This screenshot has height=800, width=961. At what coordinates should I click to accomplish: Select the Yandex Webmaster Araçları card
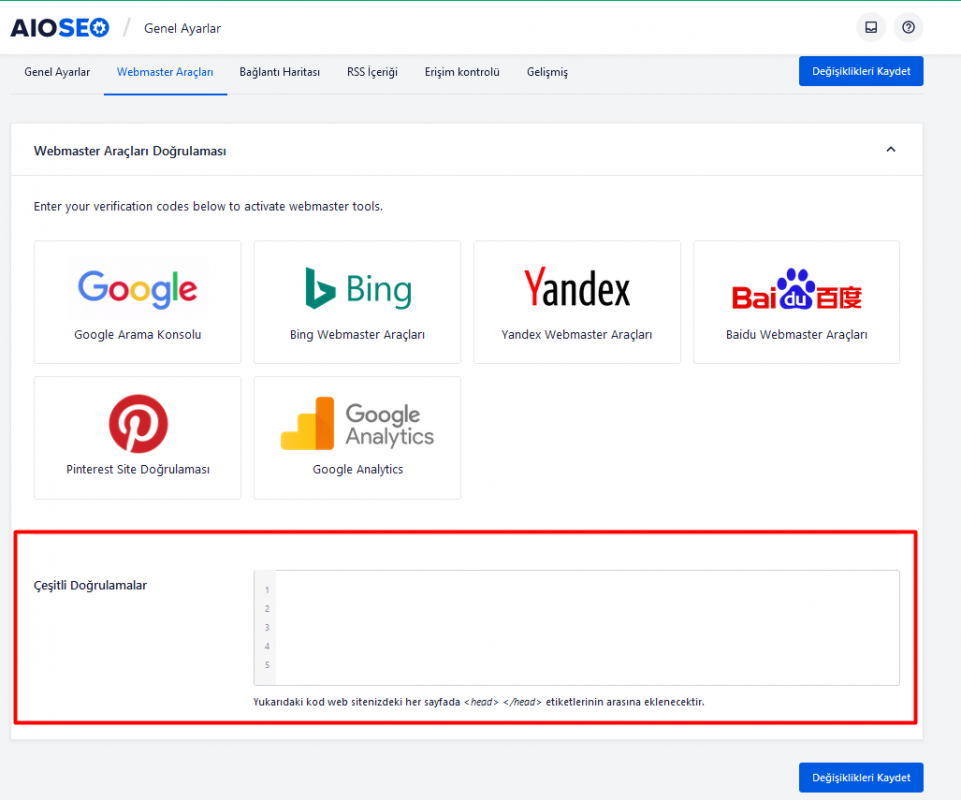pos(576,300)
